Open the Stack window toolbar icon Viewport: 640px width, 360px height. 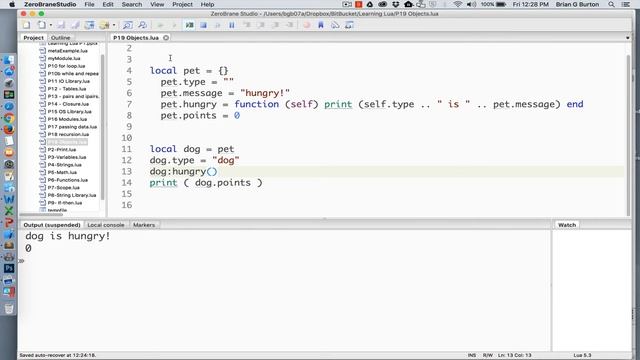point(335,25)
